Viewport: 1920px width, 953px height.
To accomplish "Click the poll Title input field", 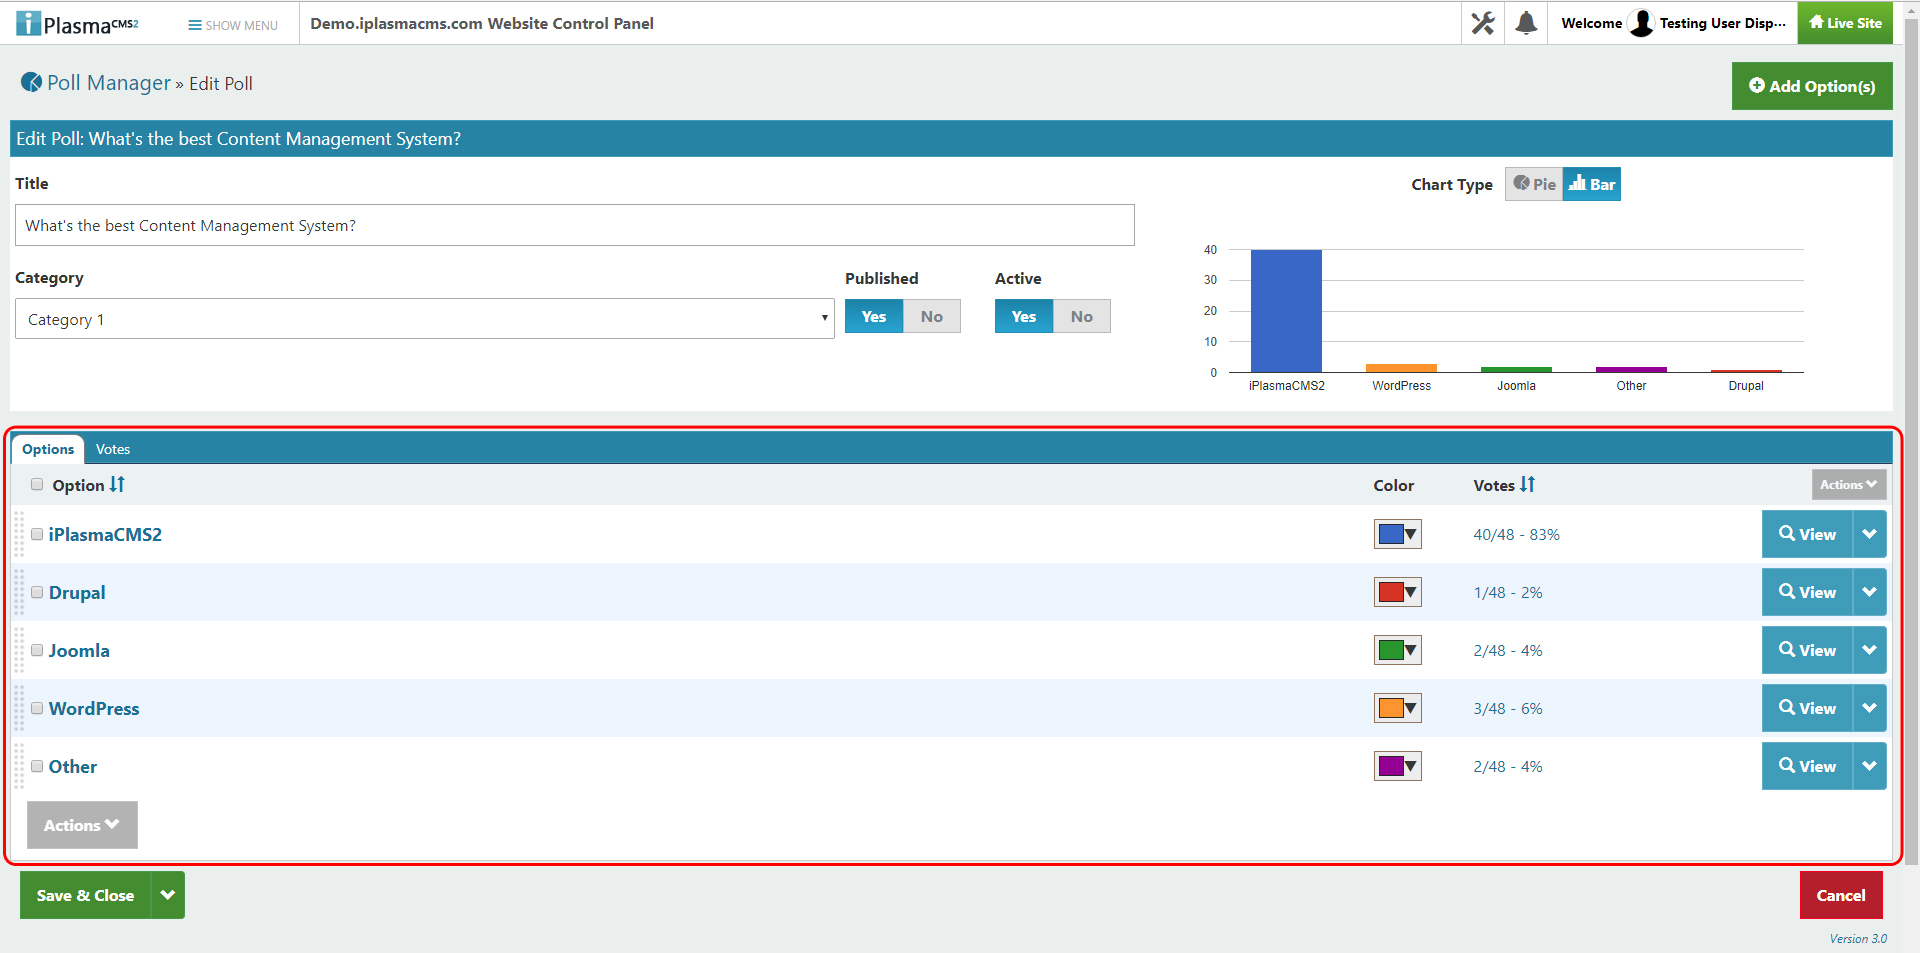I will [x=575, y=225].
